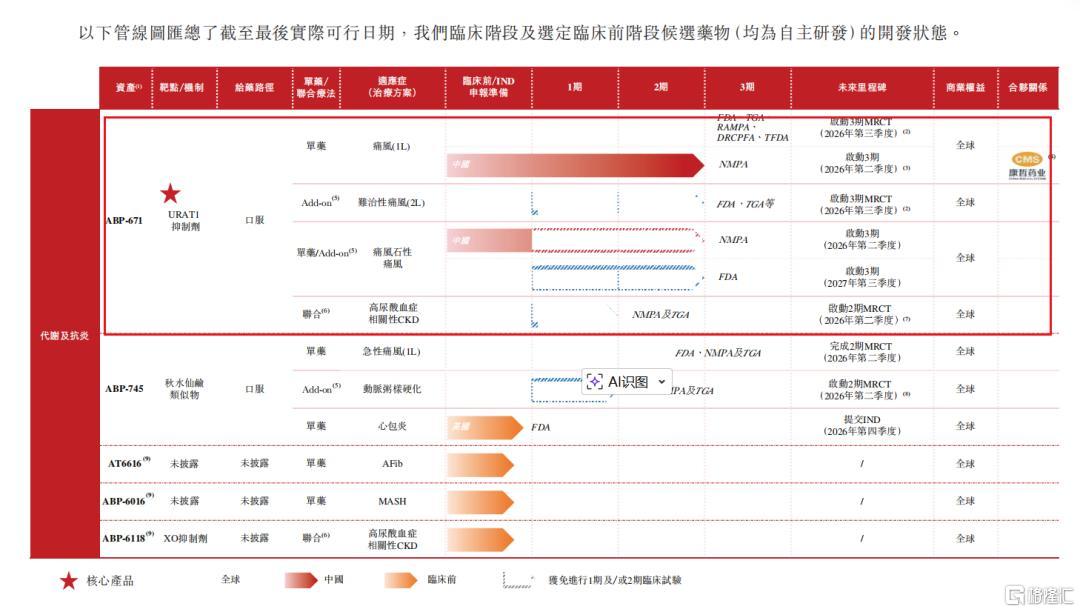This screenshot has width=1080, height=612.
Task: Click the 秋水仙鹼類似物 mechanism text
Action: (184, 388)
